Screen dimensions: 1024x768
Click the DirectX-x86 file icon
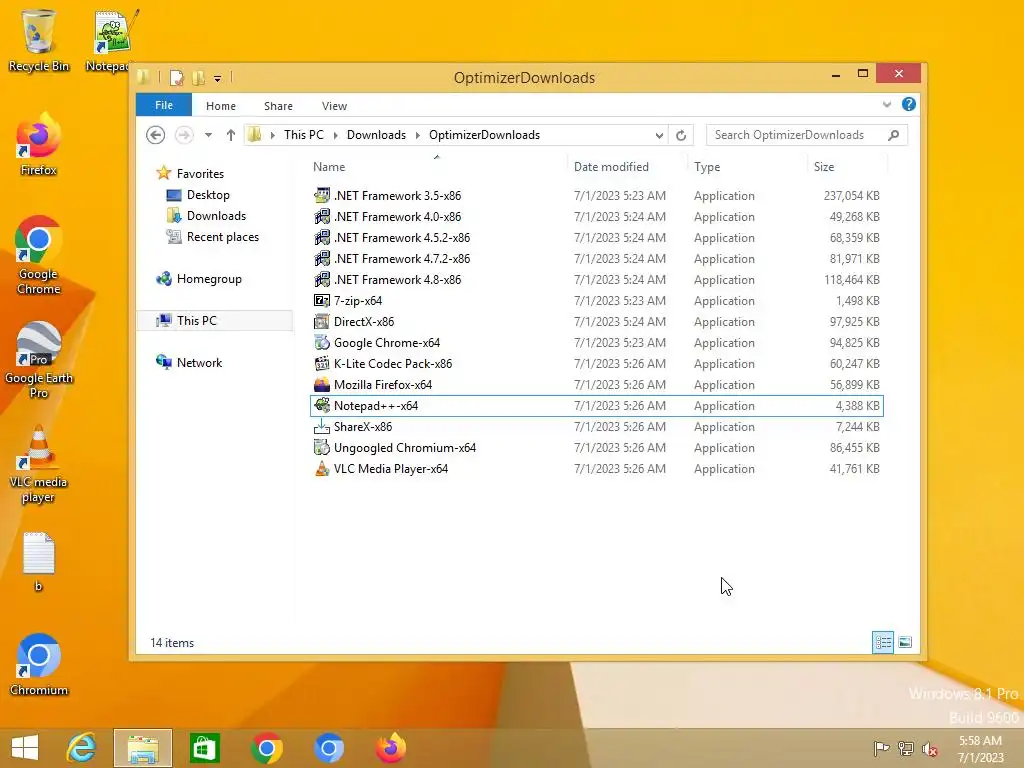click(321, 321)
